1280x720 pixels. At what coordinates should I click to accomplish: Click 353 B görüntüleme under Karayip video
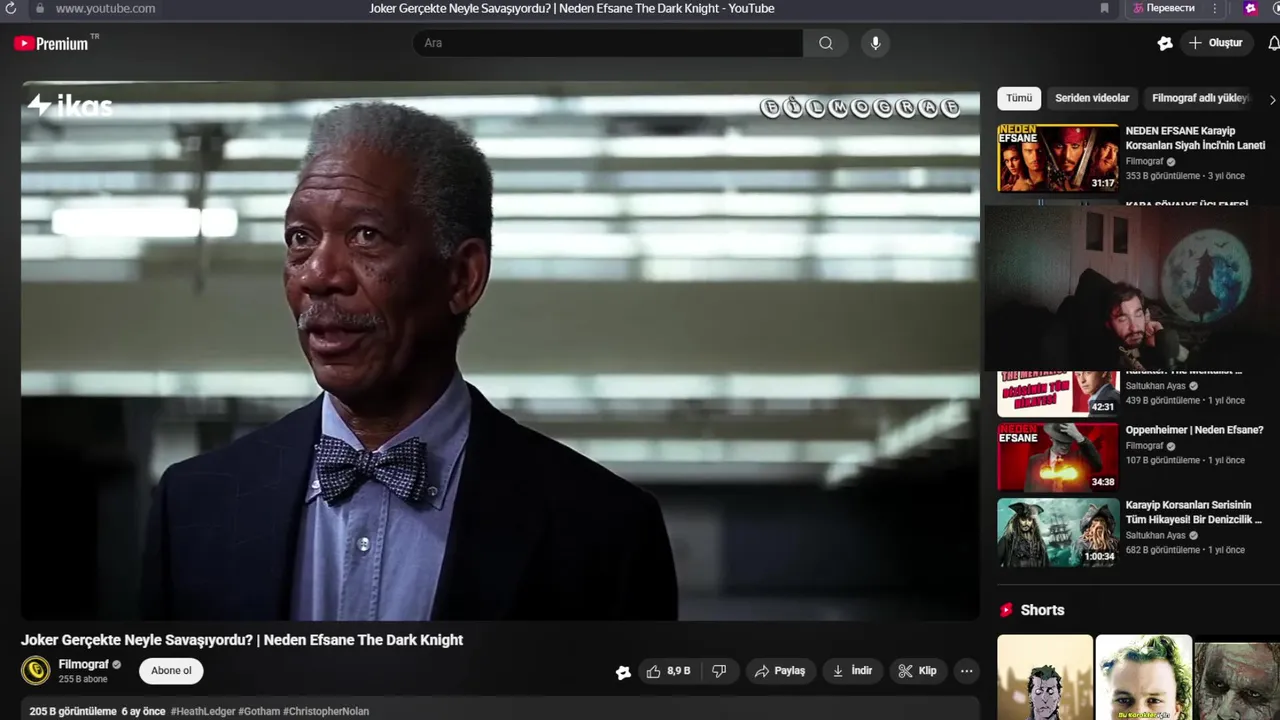click(1163, 176)
